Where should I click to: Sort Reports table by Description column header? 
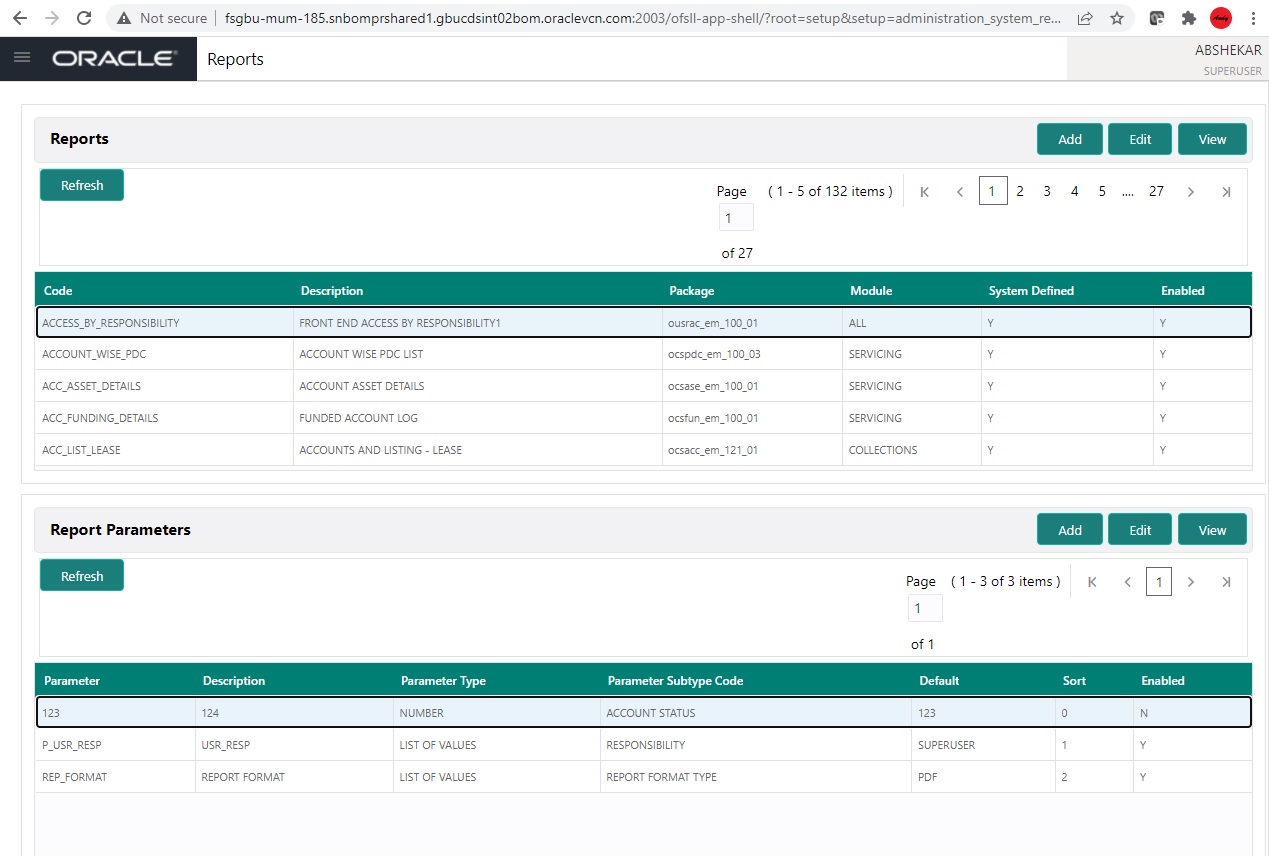[x=332, y=291]
